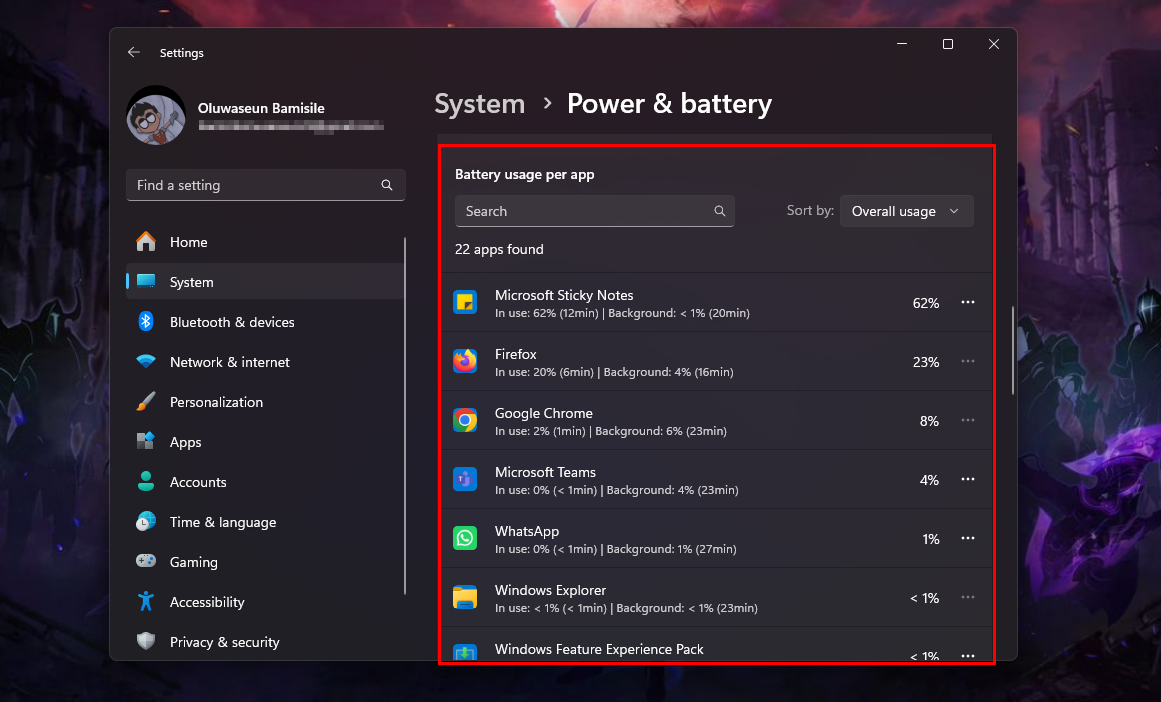The width and height of the screenshot is (1161, 702).
Task: Maximize the Settings window
Action: 948,44
